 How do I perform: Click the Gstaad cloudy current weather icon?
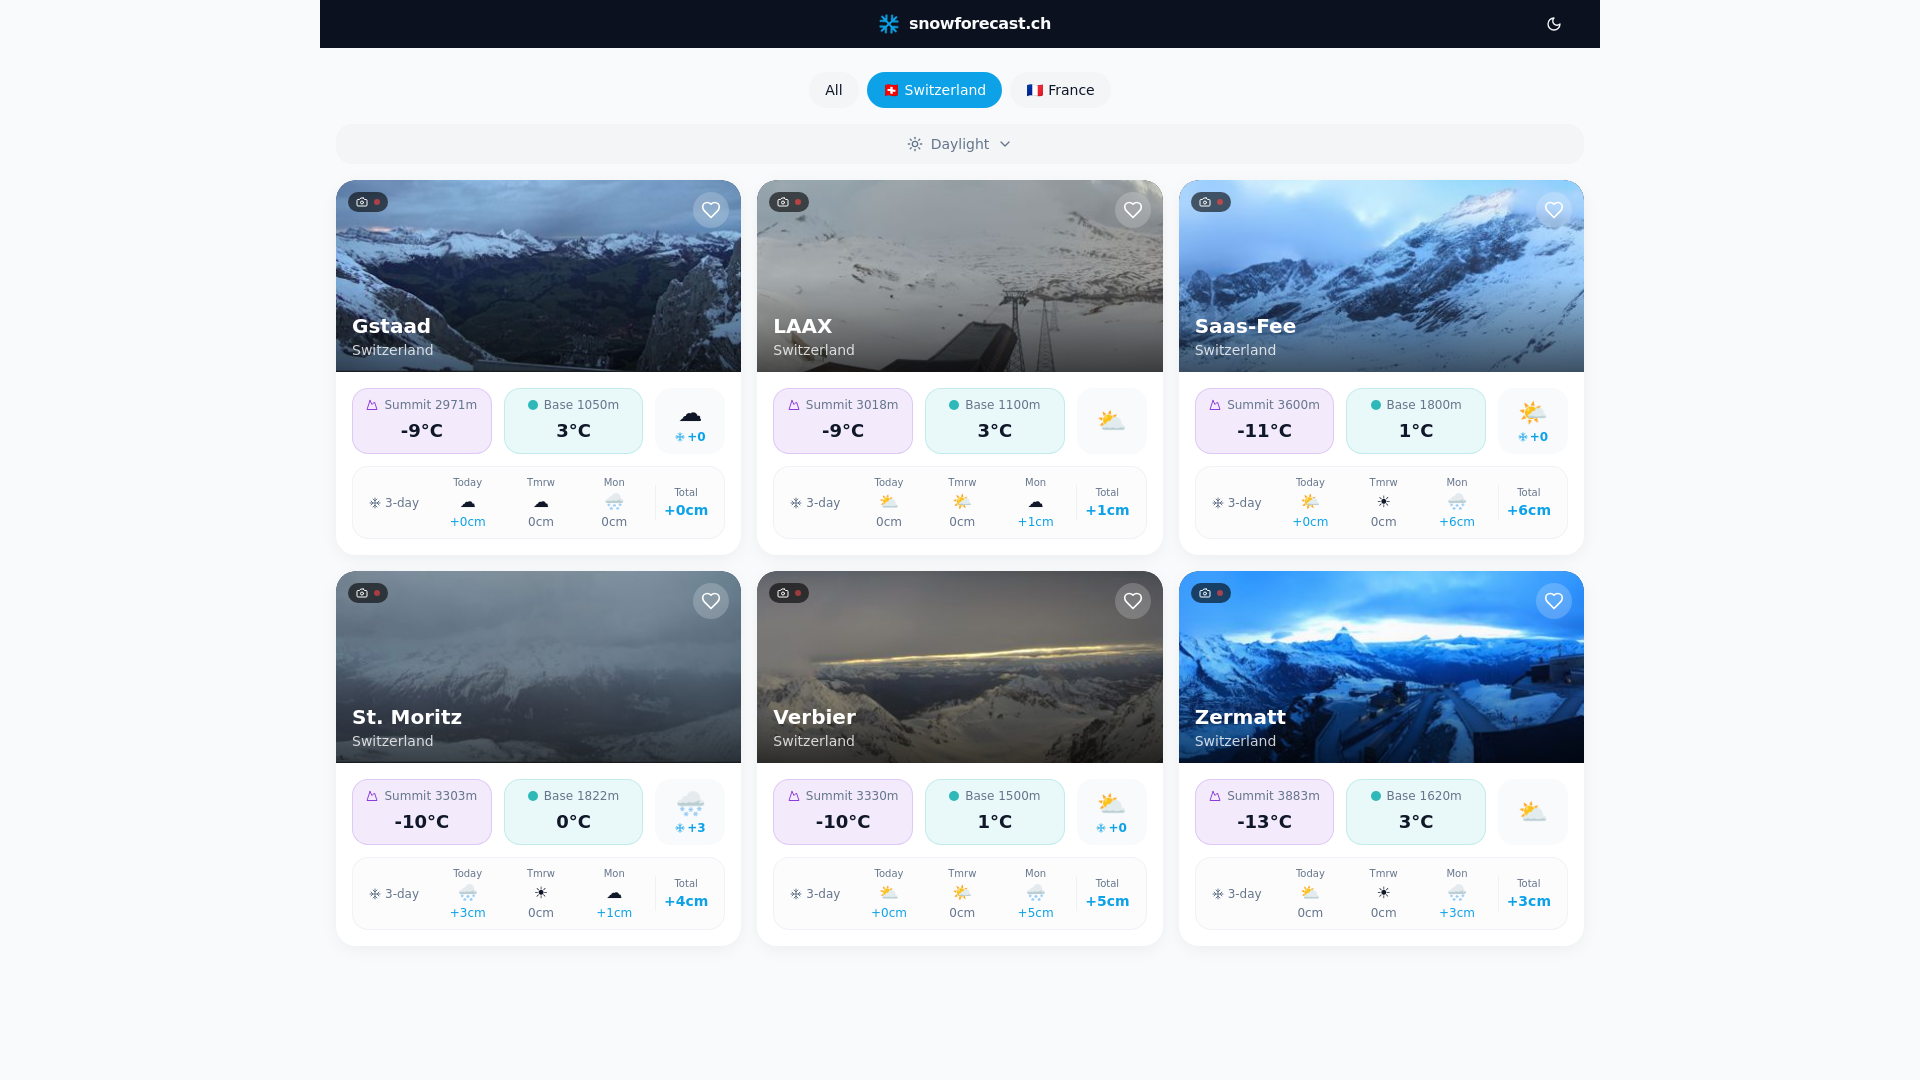690,415
